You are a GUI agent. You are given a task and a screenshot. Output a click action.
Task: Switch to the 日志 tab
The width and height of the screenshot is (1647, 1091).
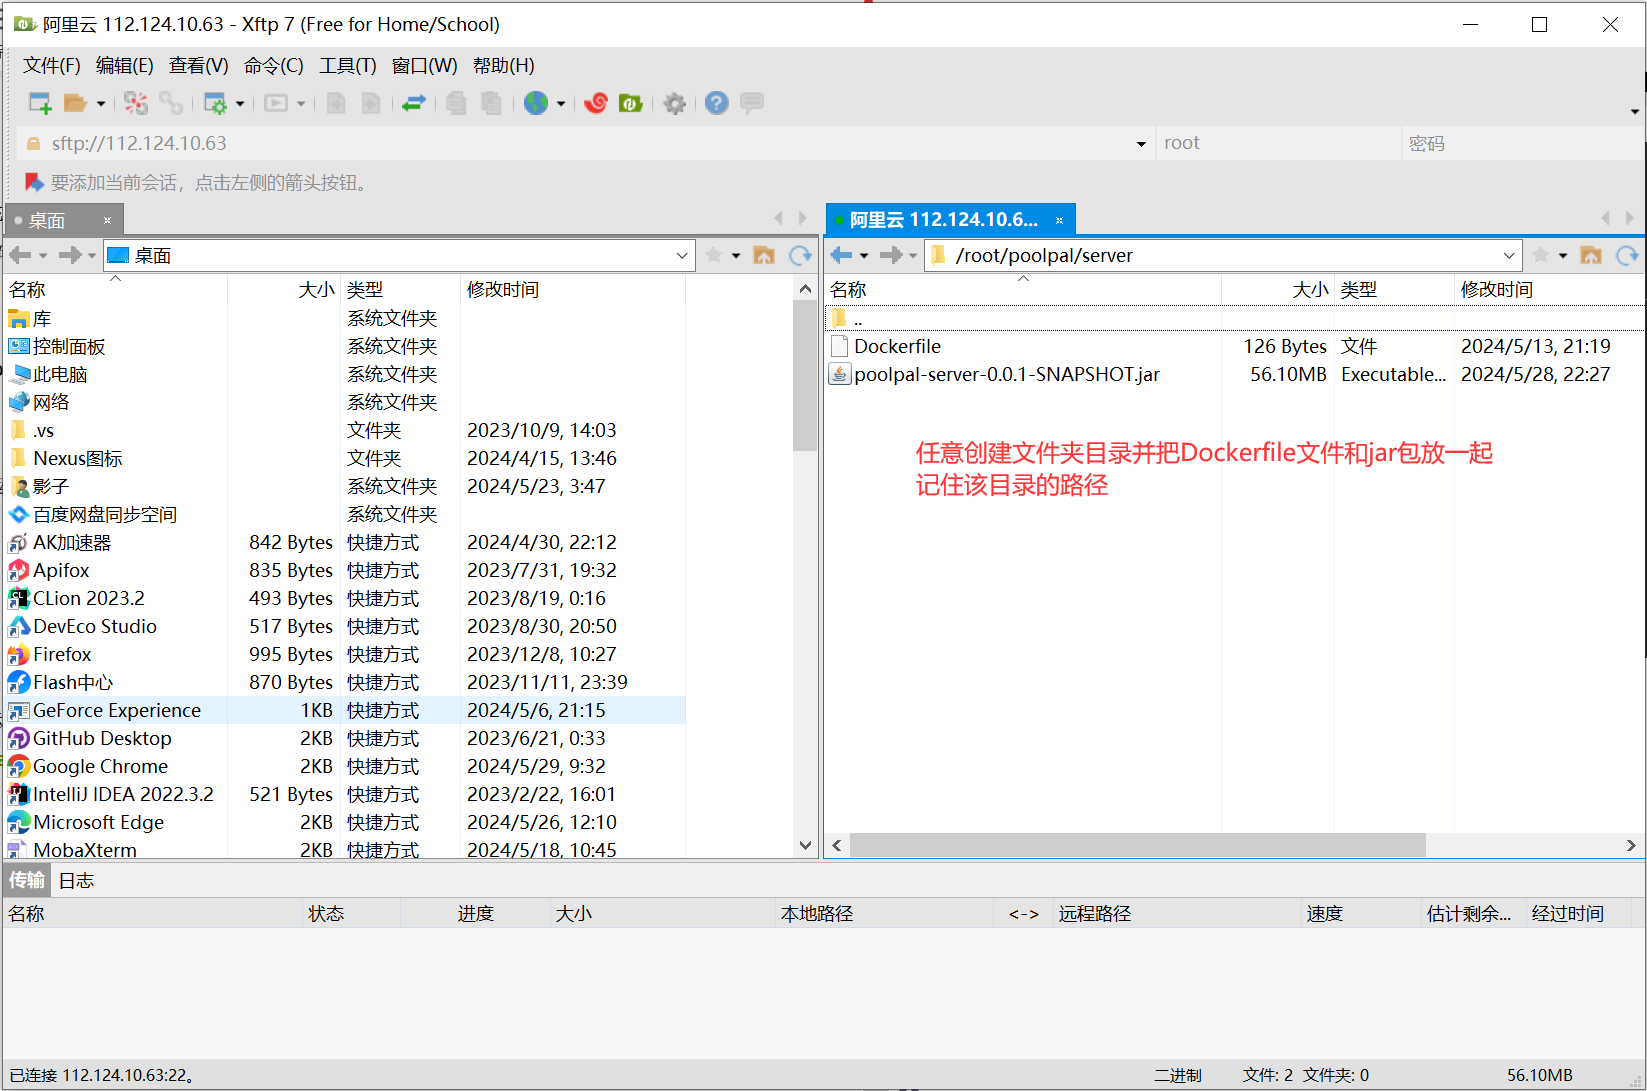click(x=76, y=880)
